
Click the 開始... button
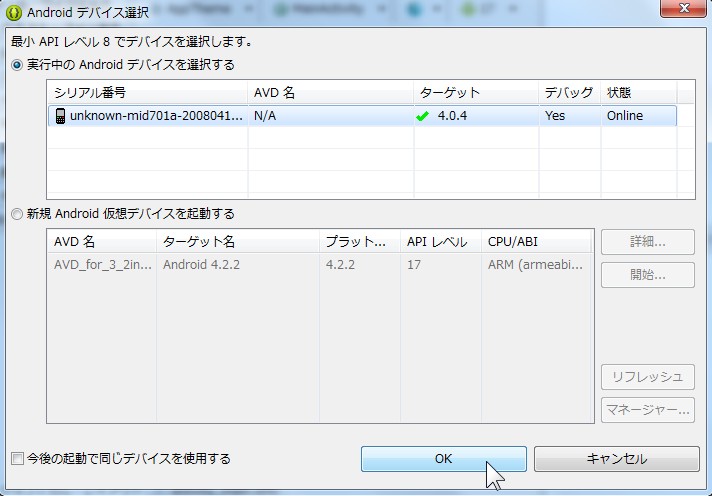(648, 275)
